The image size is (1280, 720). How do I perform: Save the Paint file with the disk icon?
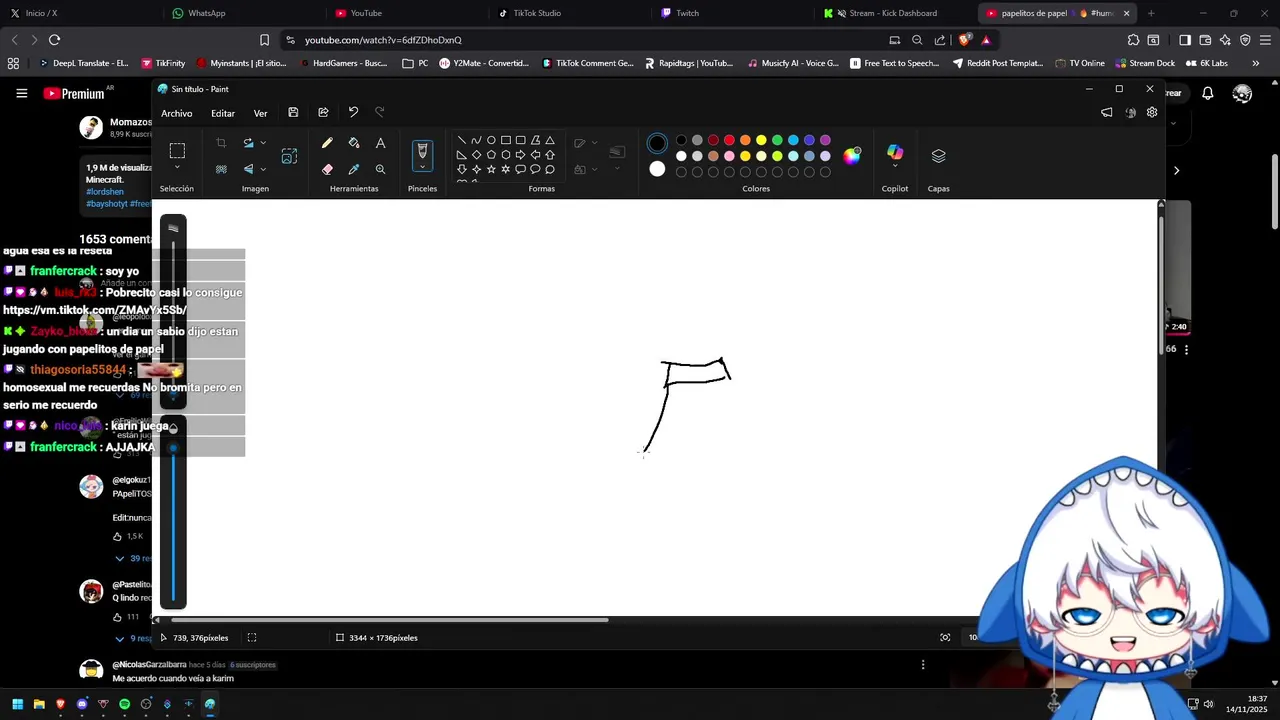click(x=293, y=113)
